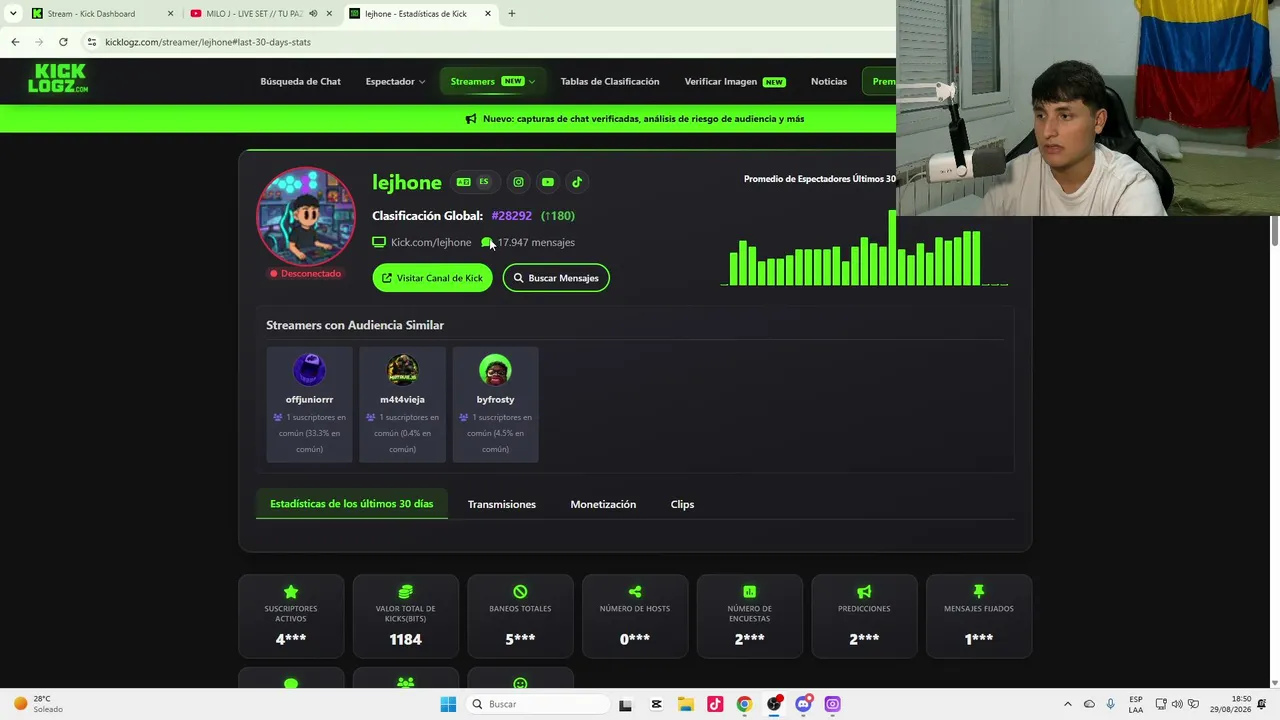Mute the MILO J tab audio icon
Viewport: 1280px width, 720px height.
(313, 14)
